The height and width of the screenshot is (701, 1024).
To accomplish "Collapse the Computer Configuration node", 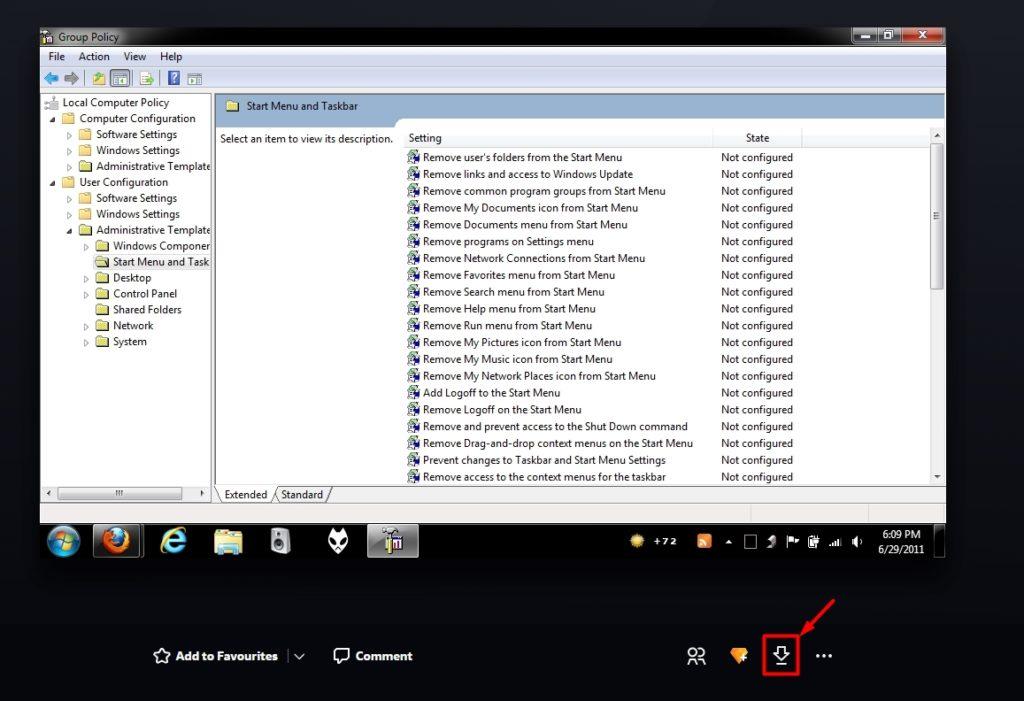I will point(52,120).
